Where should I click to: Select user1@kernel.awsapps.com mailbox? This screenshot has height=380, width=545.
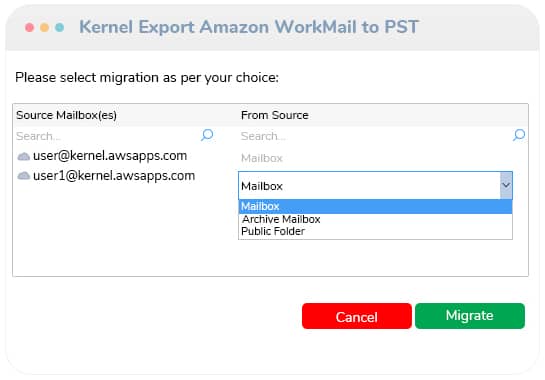114,176
